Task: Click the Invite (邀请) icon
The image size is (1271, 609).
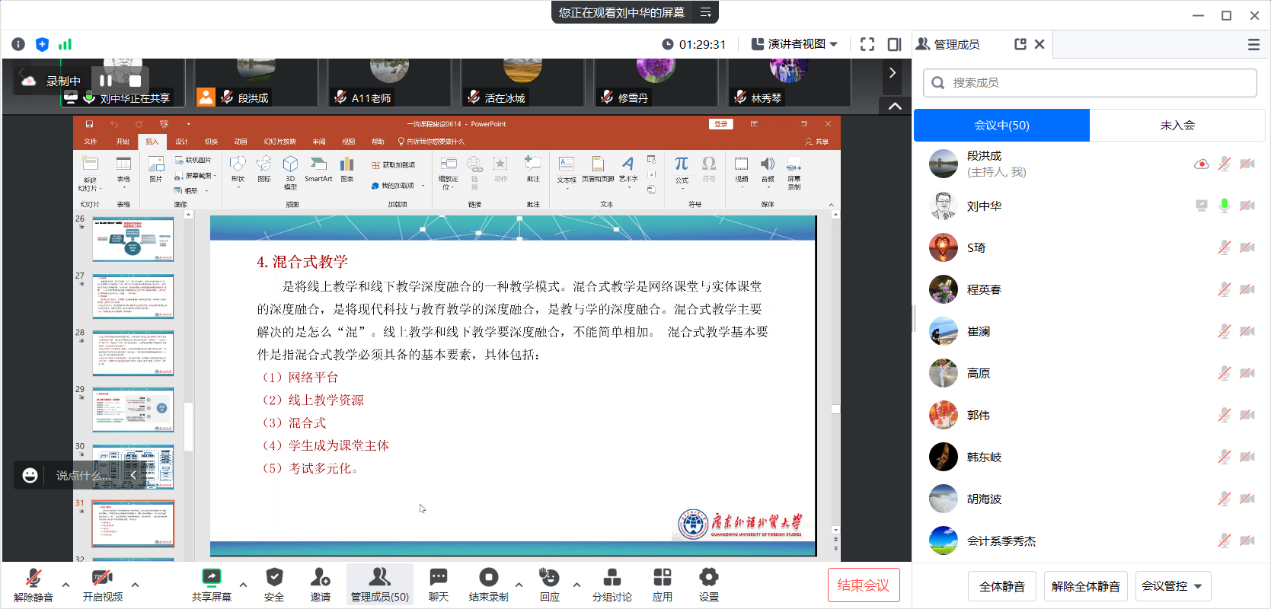Action: coord(320,578)
